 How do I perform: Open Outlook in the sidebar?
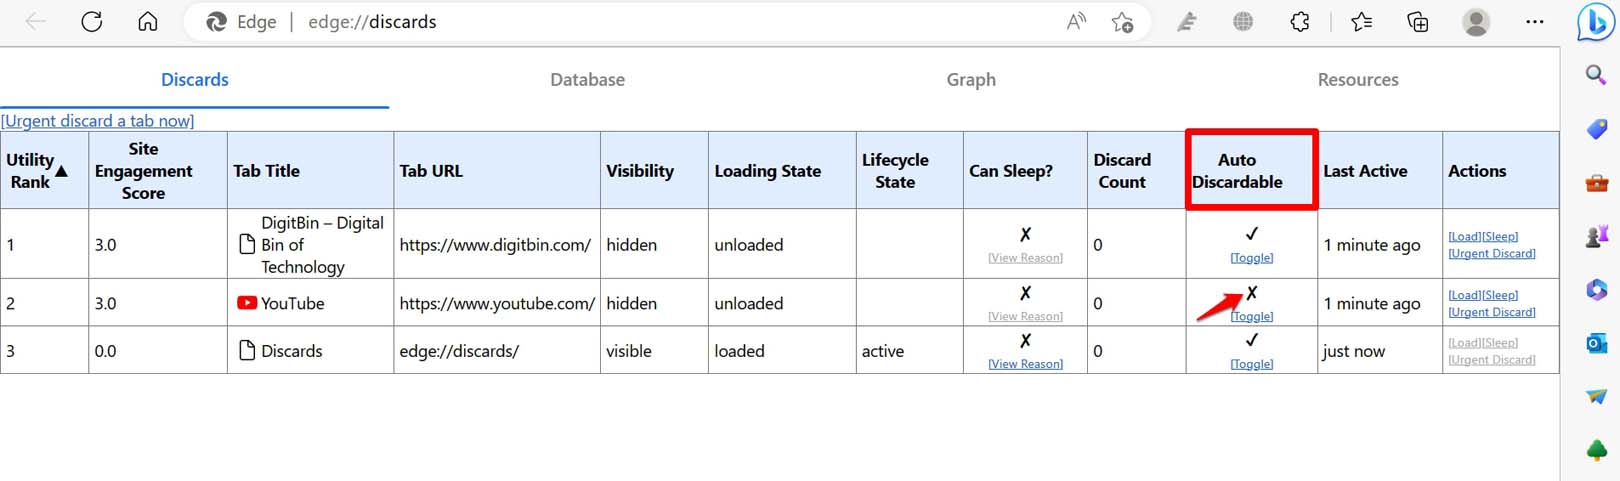pyautogui.click(x=1596, y=343)
